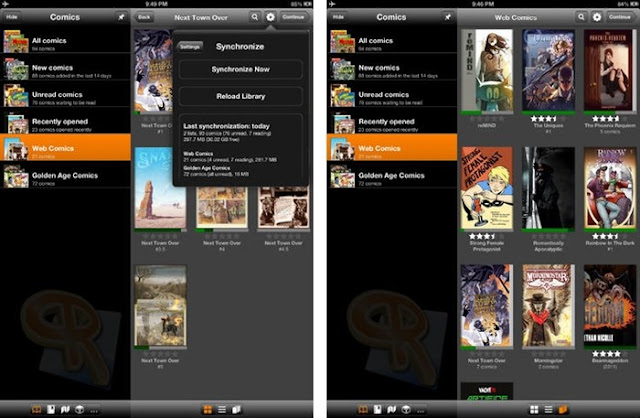Open Next Town Over #4 cover
This screenshot has height=418, width=640.
222,208
